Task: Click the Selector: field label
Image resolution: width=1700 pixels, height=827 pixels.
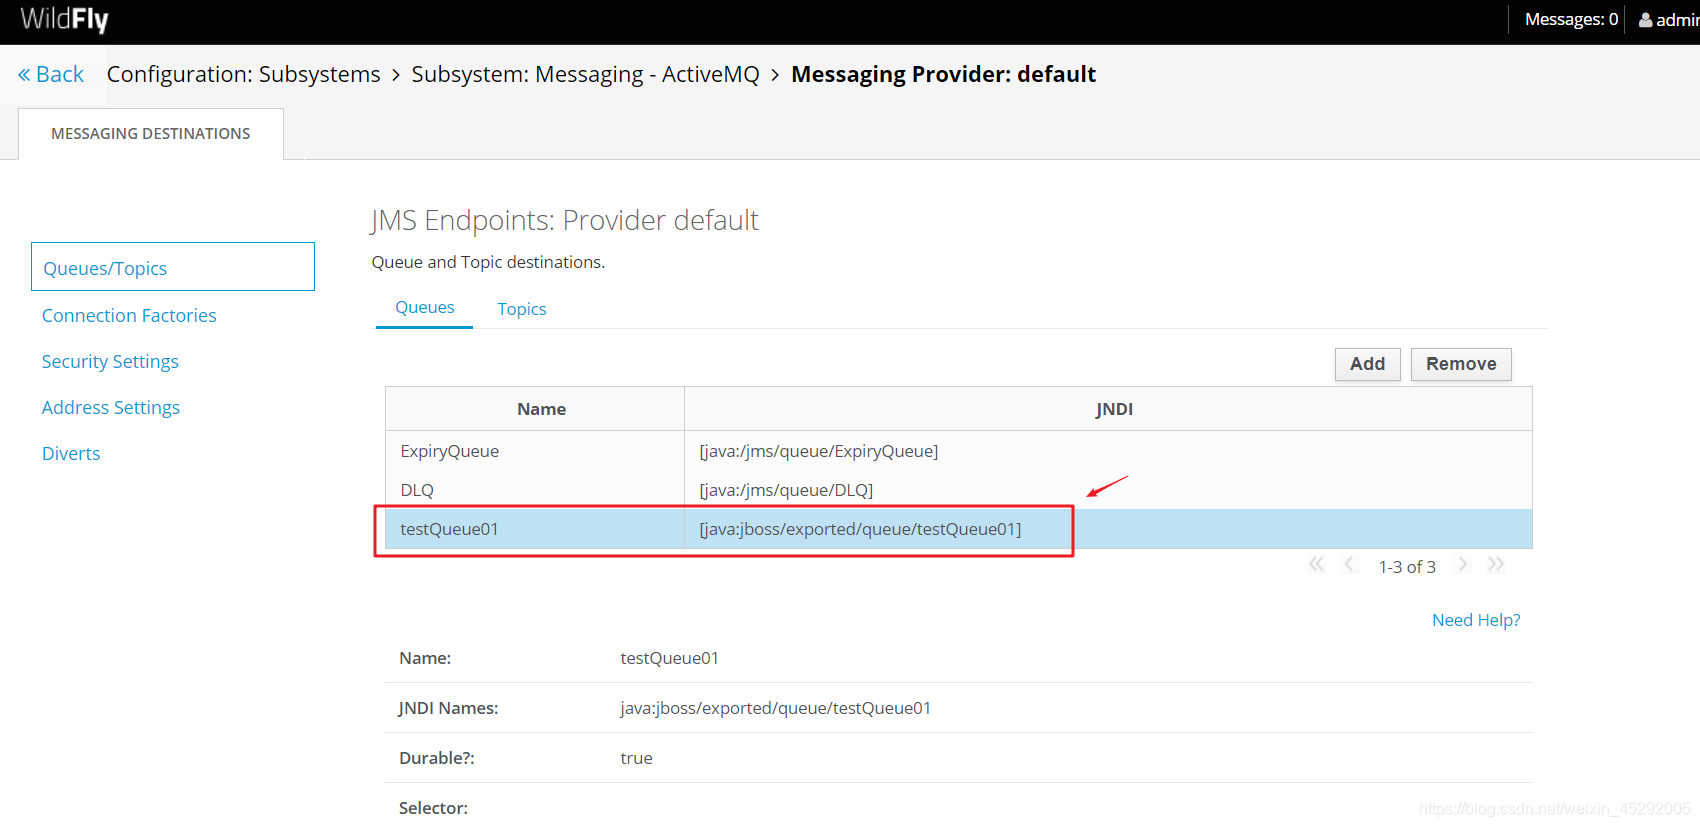Action: [x=433, y=808]
